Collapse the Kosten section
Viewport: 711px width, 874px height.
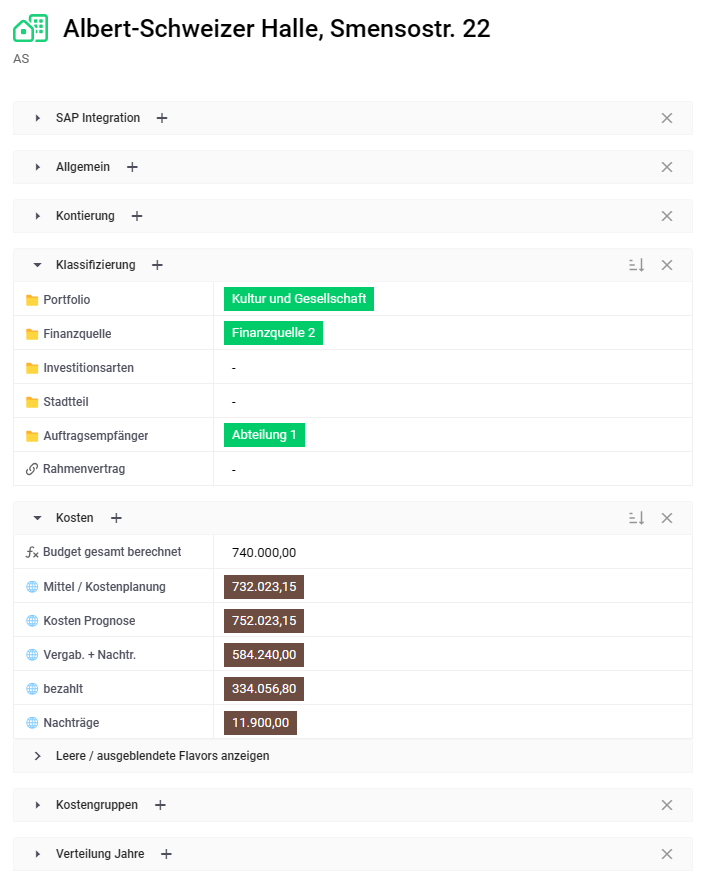pos(37,518)
